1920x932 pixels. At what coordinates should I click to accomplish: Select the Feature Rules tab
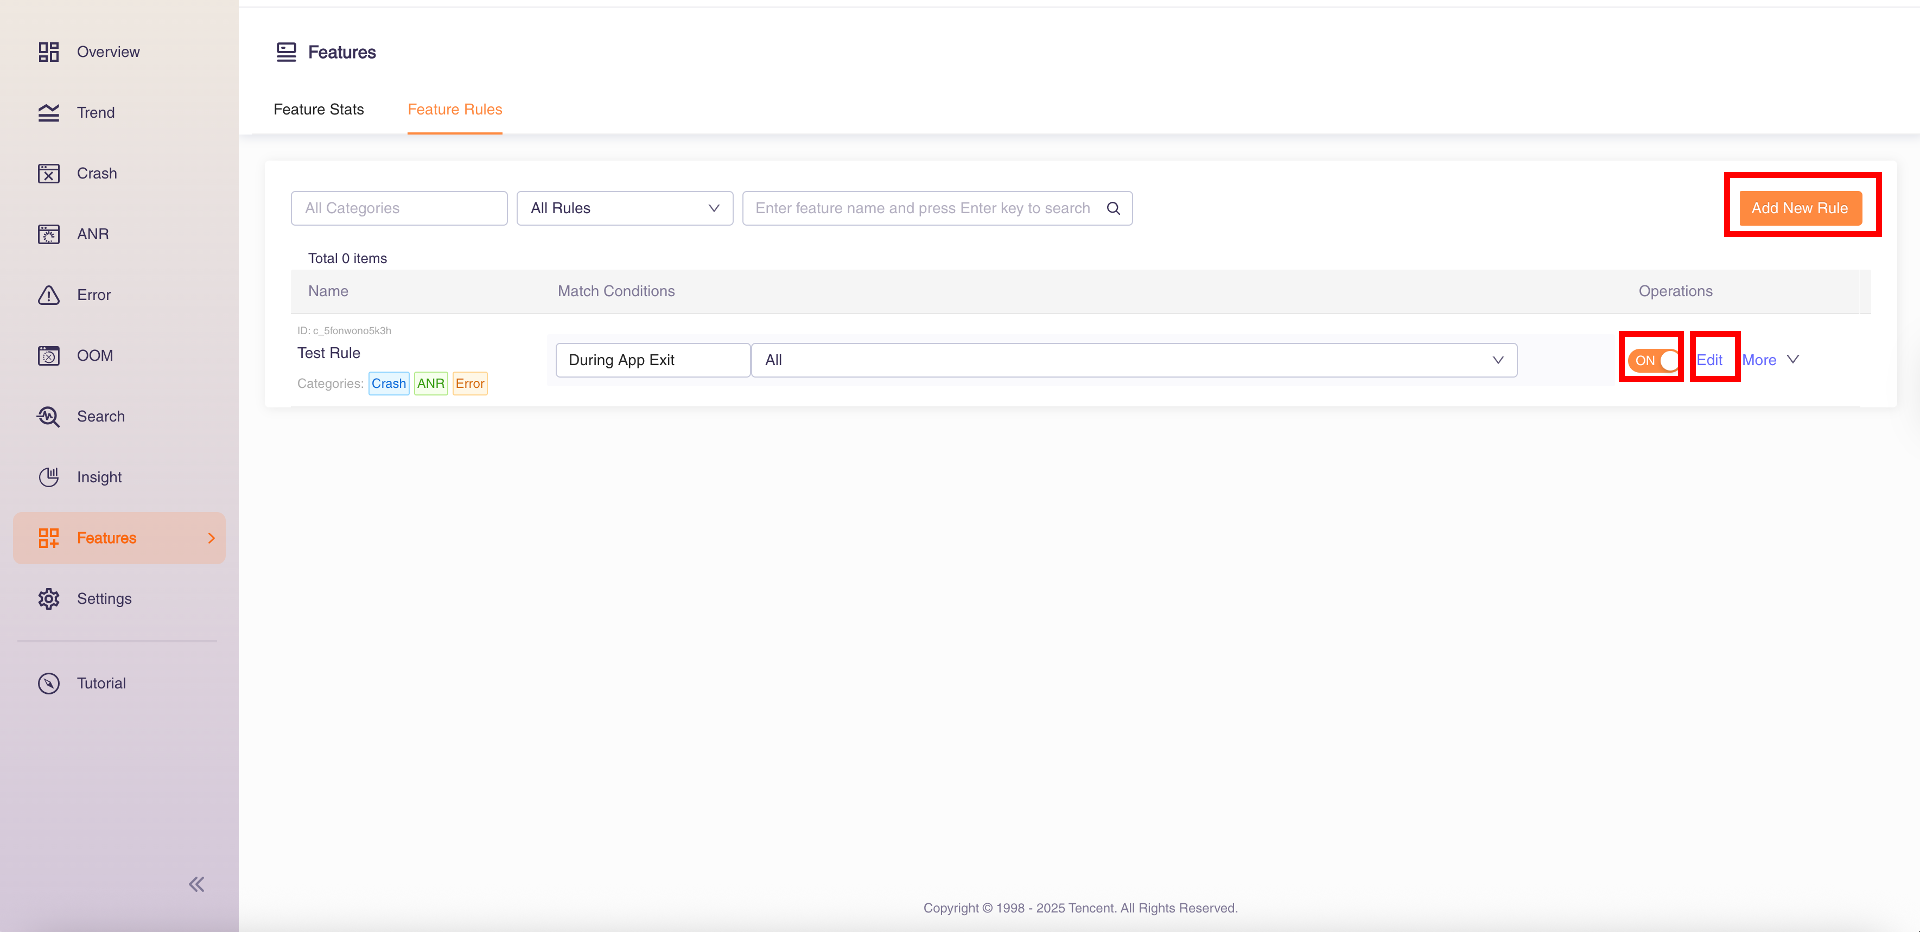[455, 110]
